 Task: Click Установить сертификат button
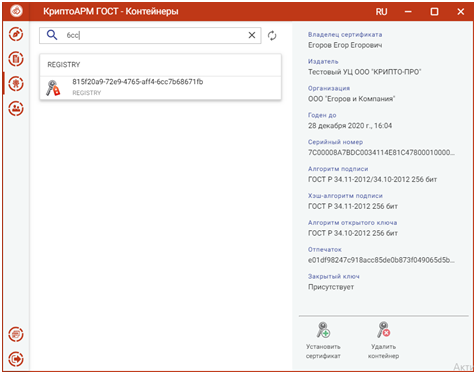pos(323,340)
